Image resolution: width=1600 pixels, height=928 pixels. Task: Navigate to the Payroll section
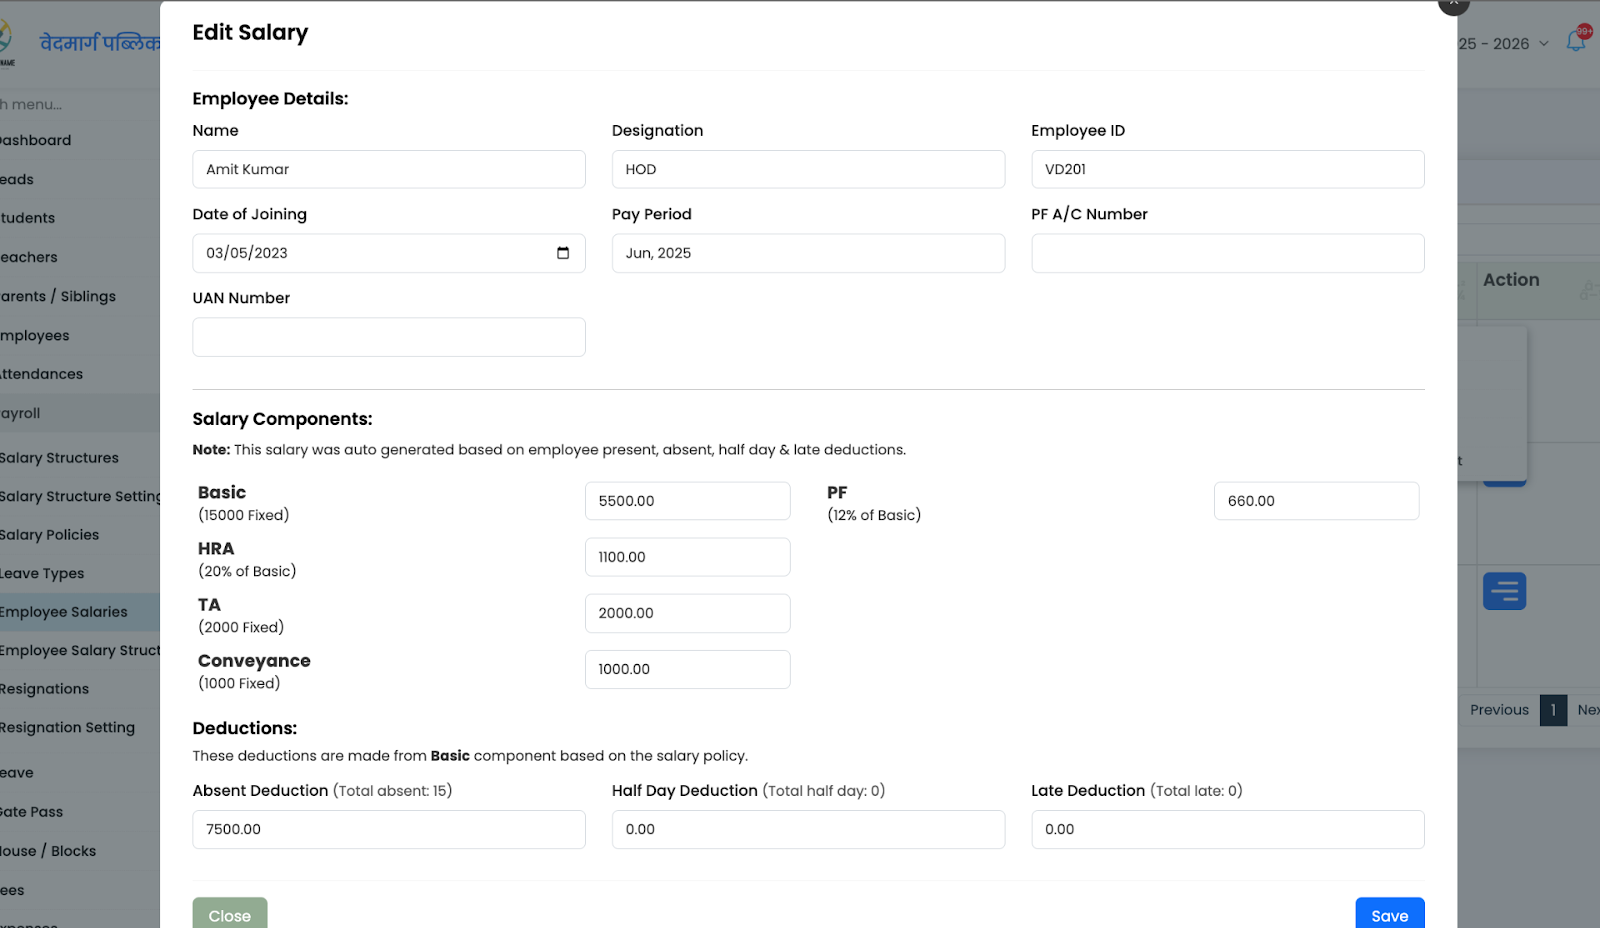pyautogui.click(x=20, y=412)
